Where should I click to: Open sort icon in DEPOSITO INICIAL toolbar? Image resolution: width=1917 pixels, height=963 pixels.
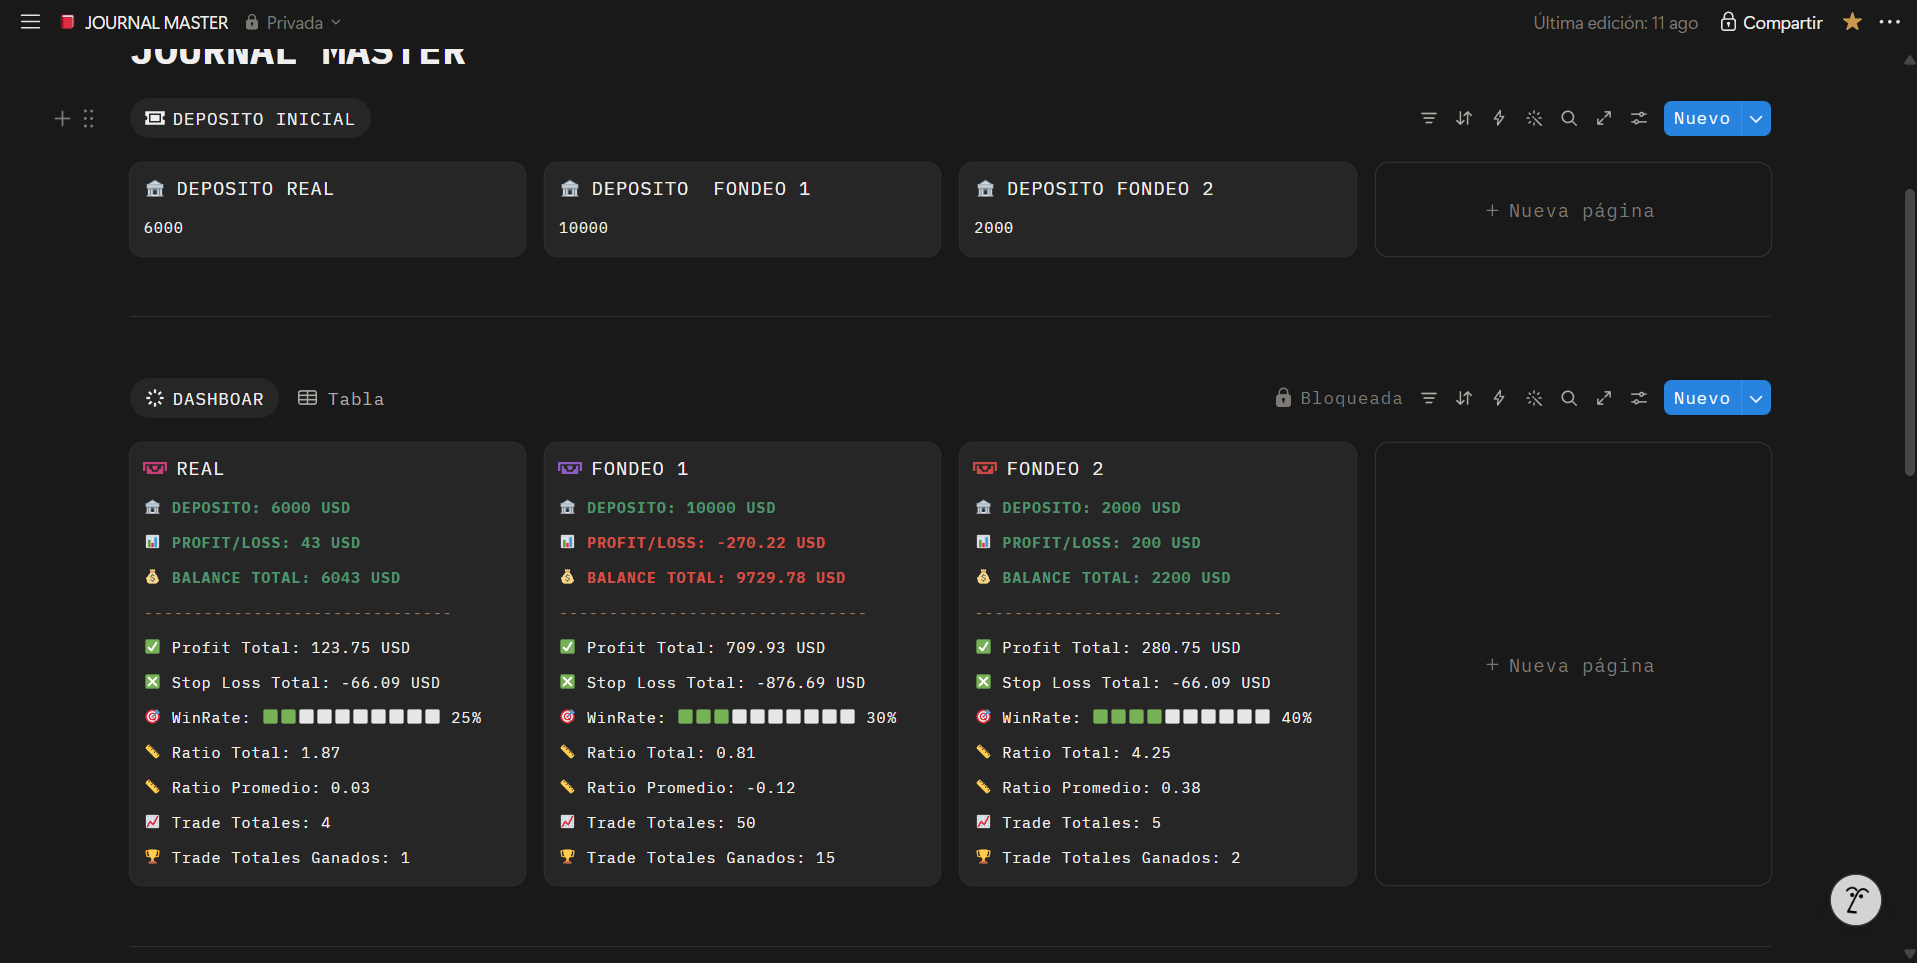coord(1464,118)
